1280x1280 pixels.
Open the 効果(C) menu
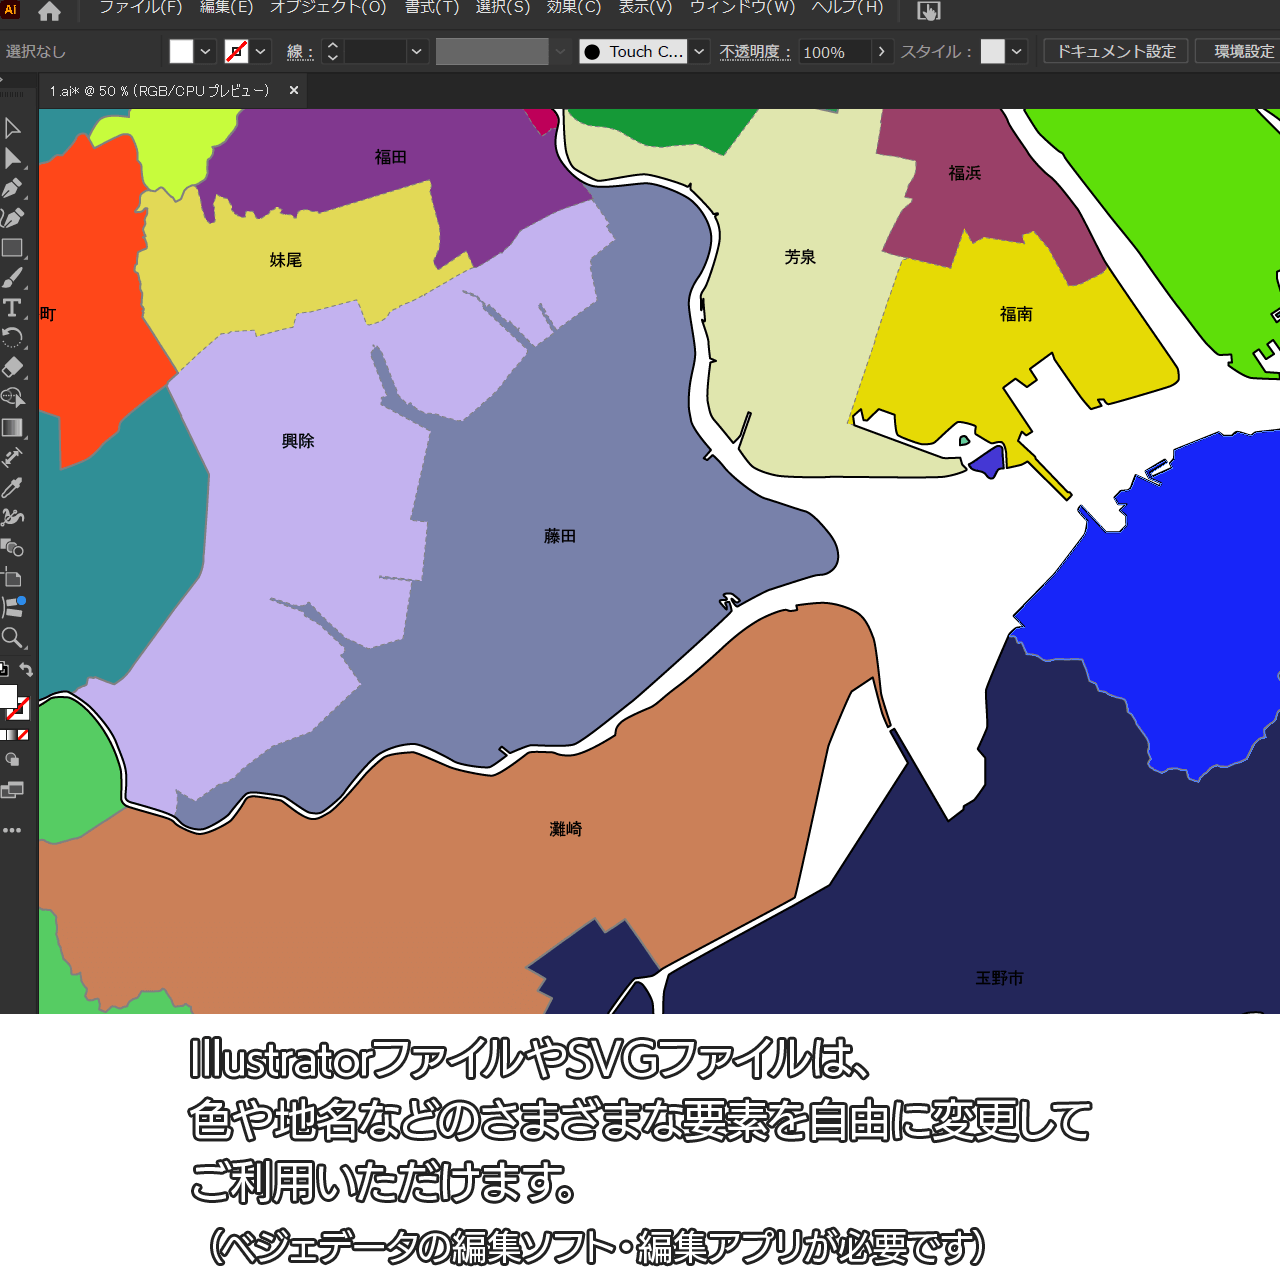(x=574, y=8)
